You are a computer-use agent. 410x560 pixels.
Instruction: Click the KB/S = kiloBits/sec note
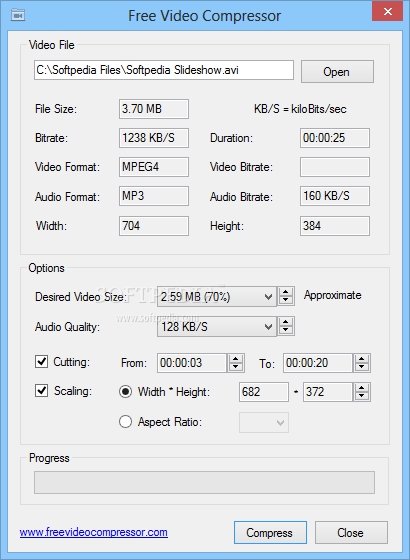pyautogui.click(x=300, y=109)
